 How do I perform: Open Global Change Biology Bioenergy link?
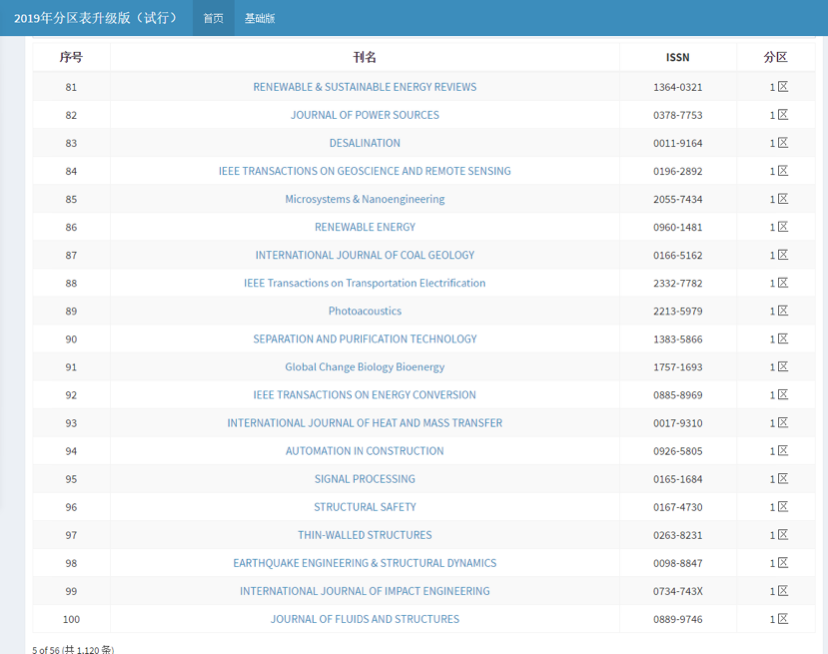click(x=365, y=367)
